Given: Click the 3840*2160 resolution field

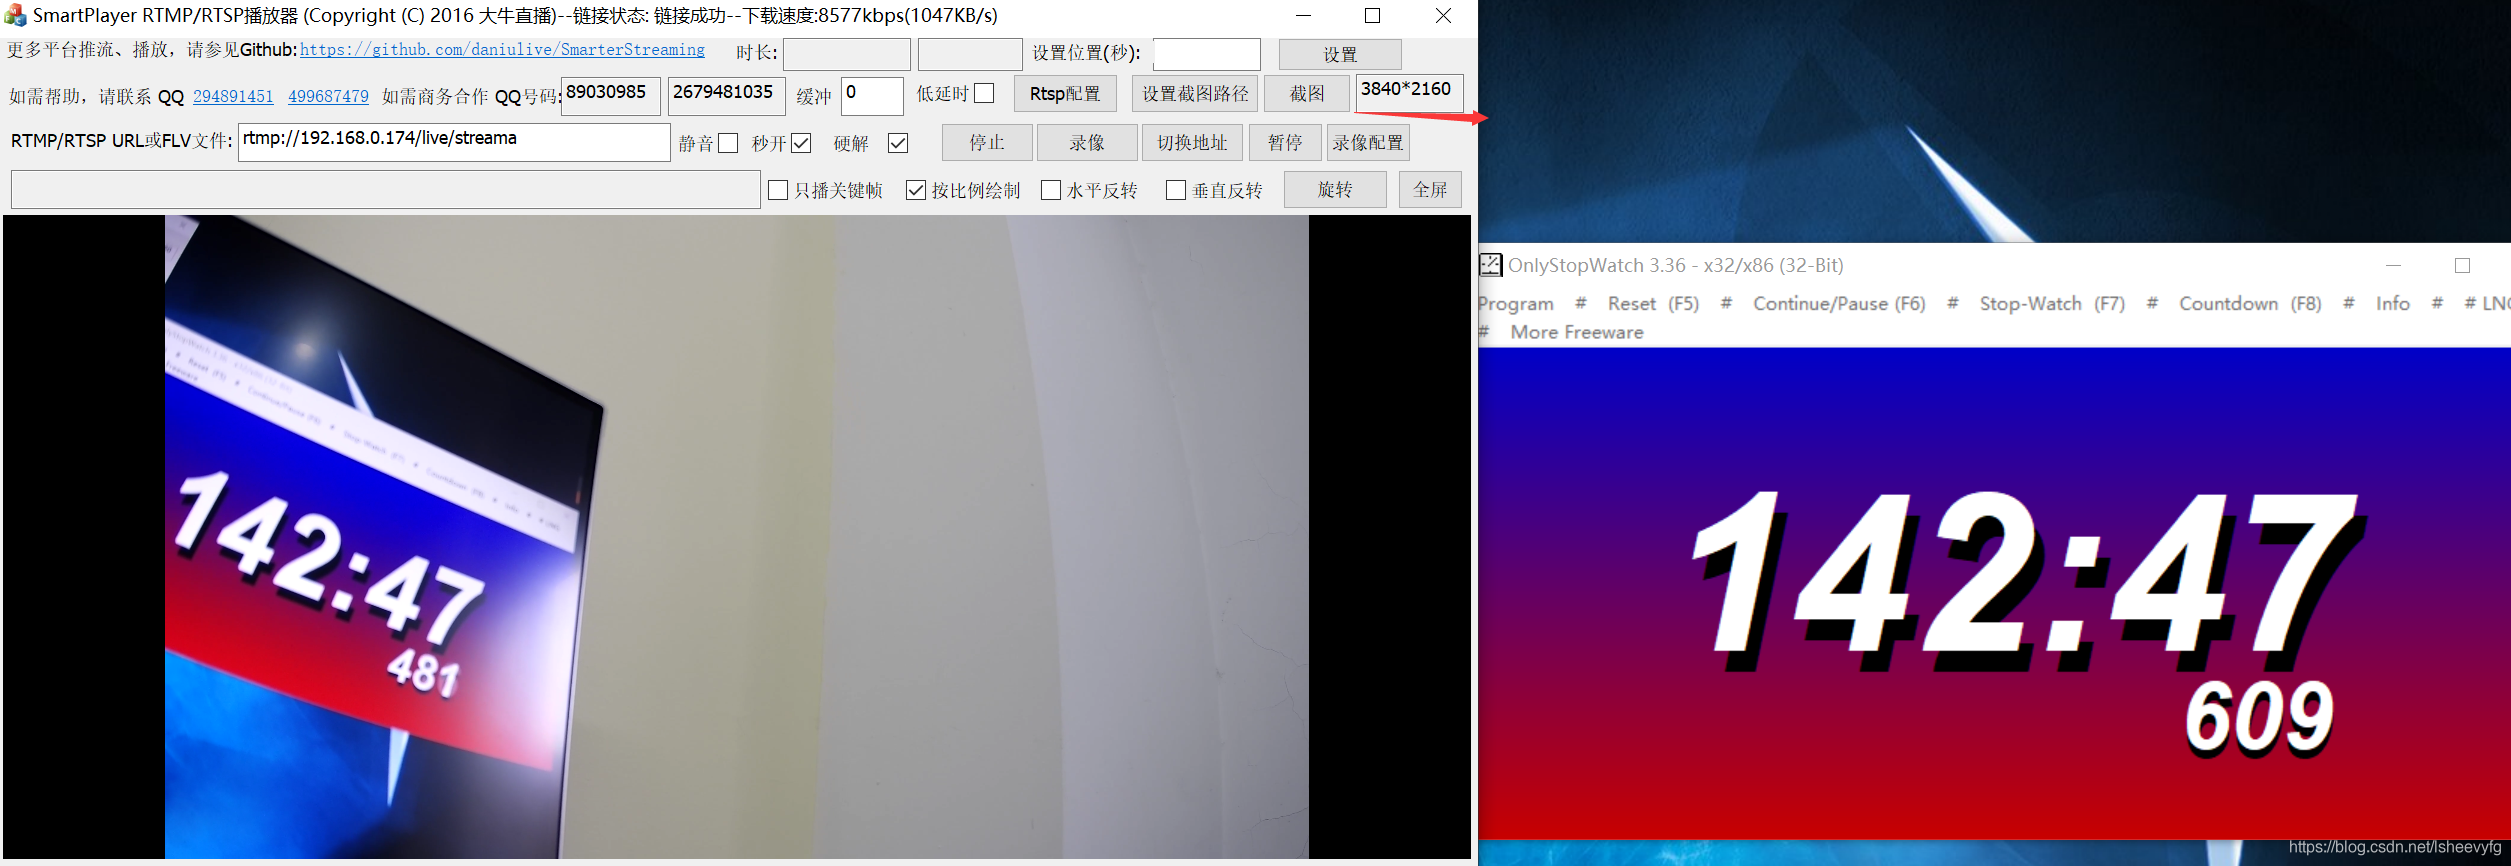Looking at the screenshot, I should coord(1410,93).
